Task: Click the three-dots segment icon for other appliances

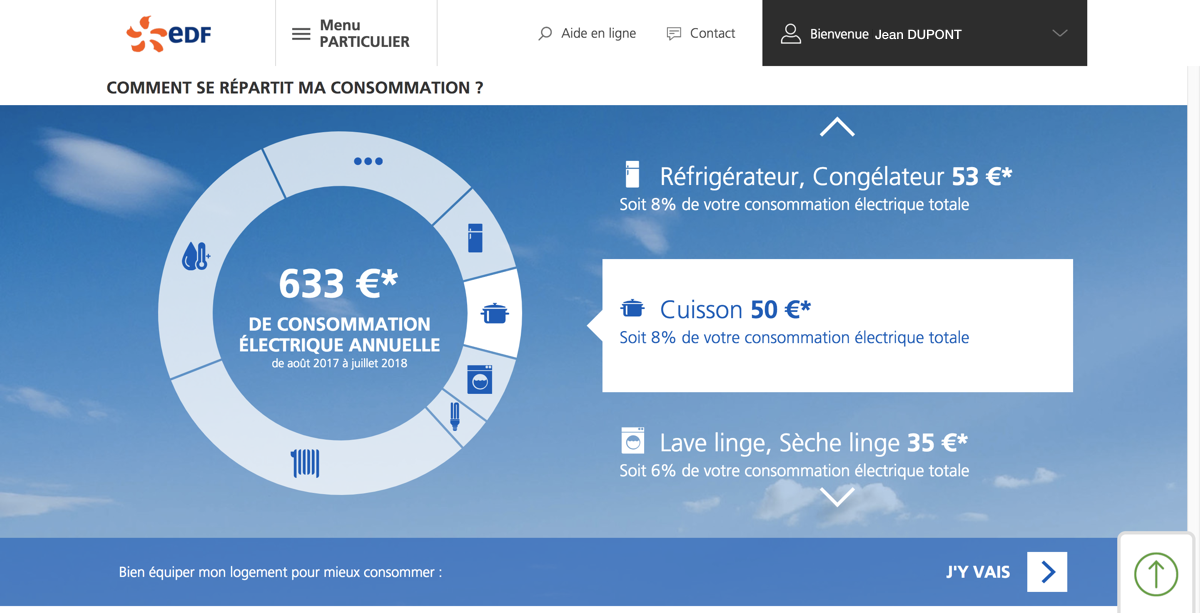Action: click(x=370, y=160)
